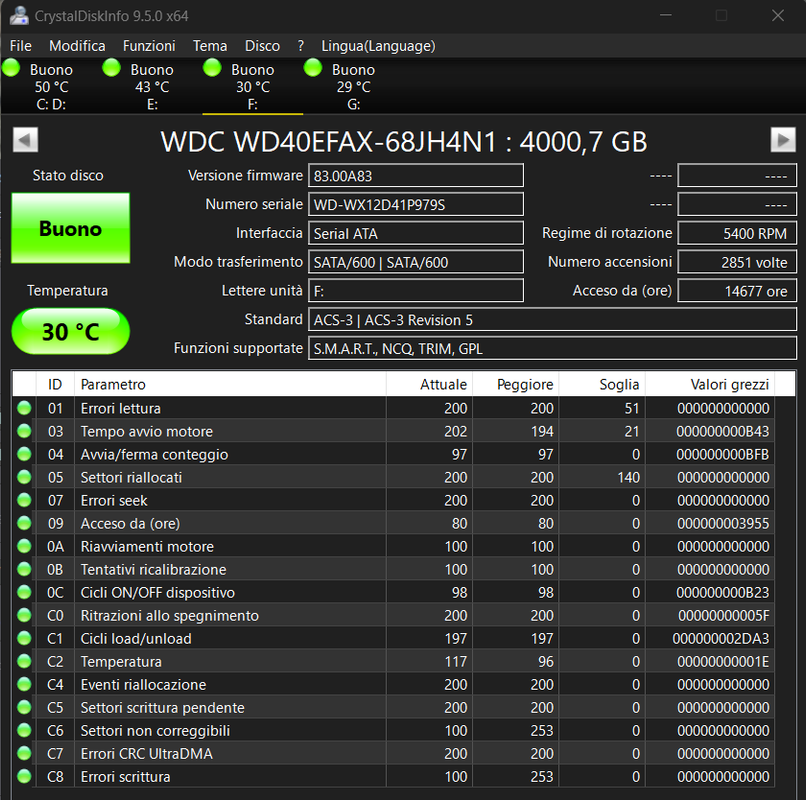Open the Disco menu
The height and width of the screenshot is (800, 806).
[262, 46]
